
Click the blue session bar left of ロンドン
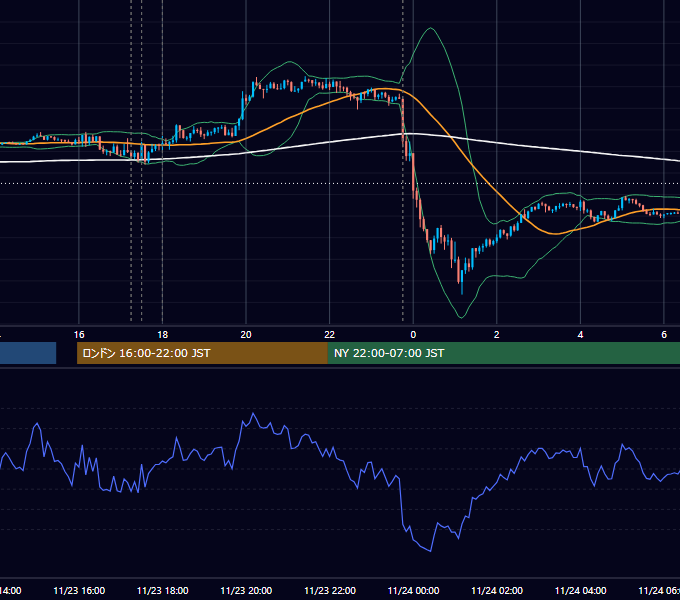pos(28,353)
